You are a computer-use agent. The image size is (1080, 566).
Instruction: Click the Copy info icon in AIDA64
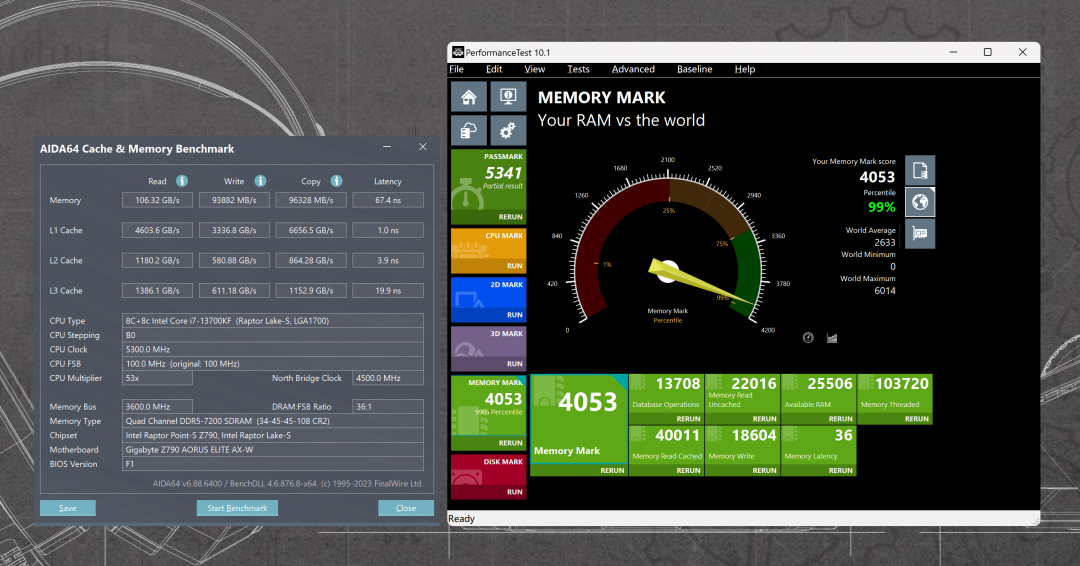(x=336, y=181)
